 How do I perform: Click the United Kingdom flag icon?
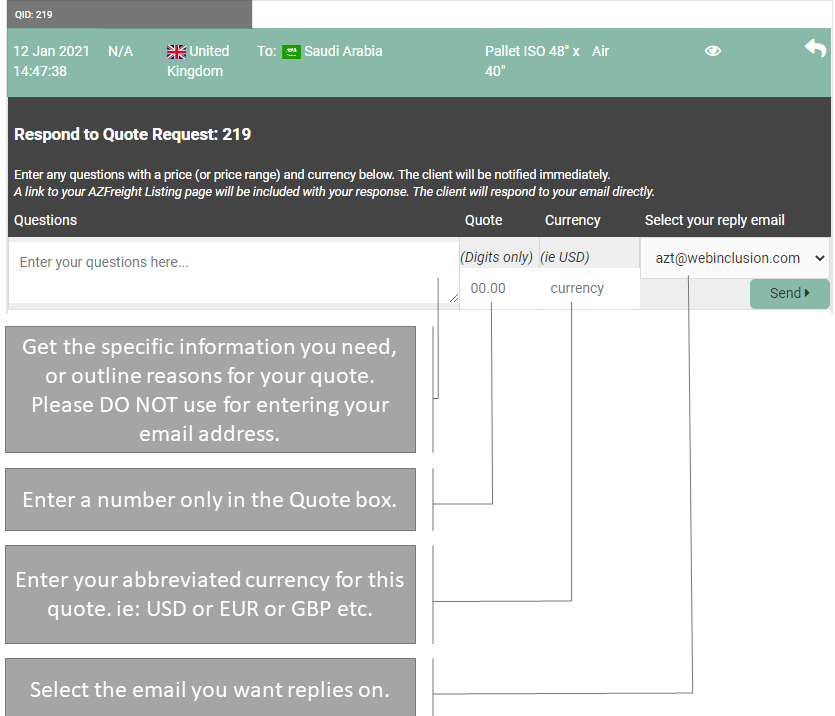coord(176,52)
